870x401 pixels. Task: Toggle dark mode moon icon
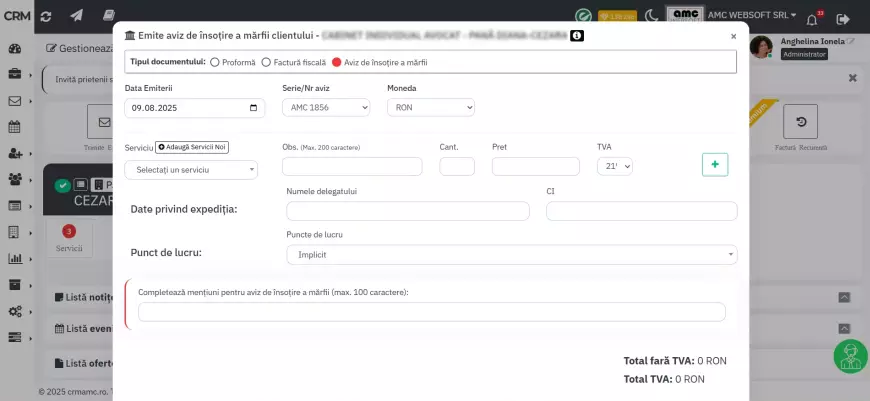(x=652, y=16)
